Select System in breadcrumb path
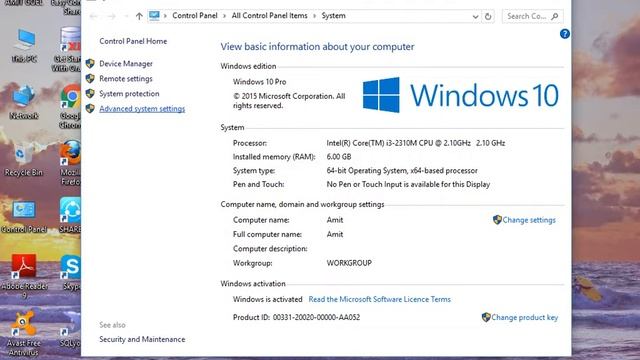 (x=333, y=16)
